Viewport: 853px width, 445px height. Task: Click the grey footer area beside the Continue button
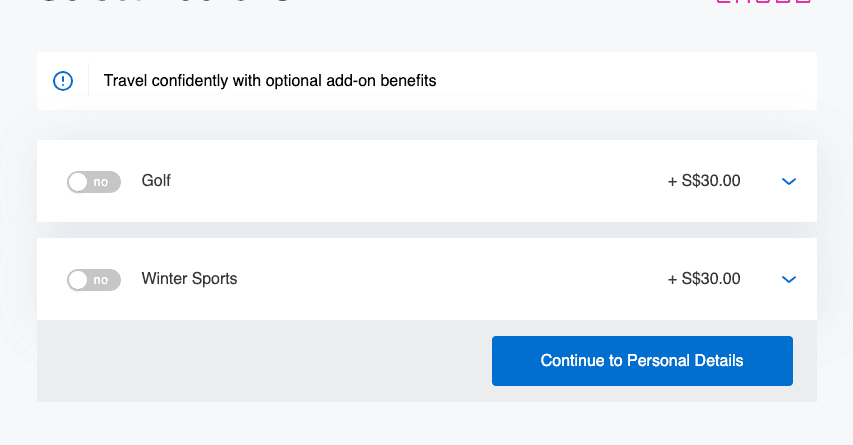pos(264,361)
